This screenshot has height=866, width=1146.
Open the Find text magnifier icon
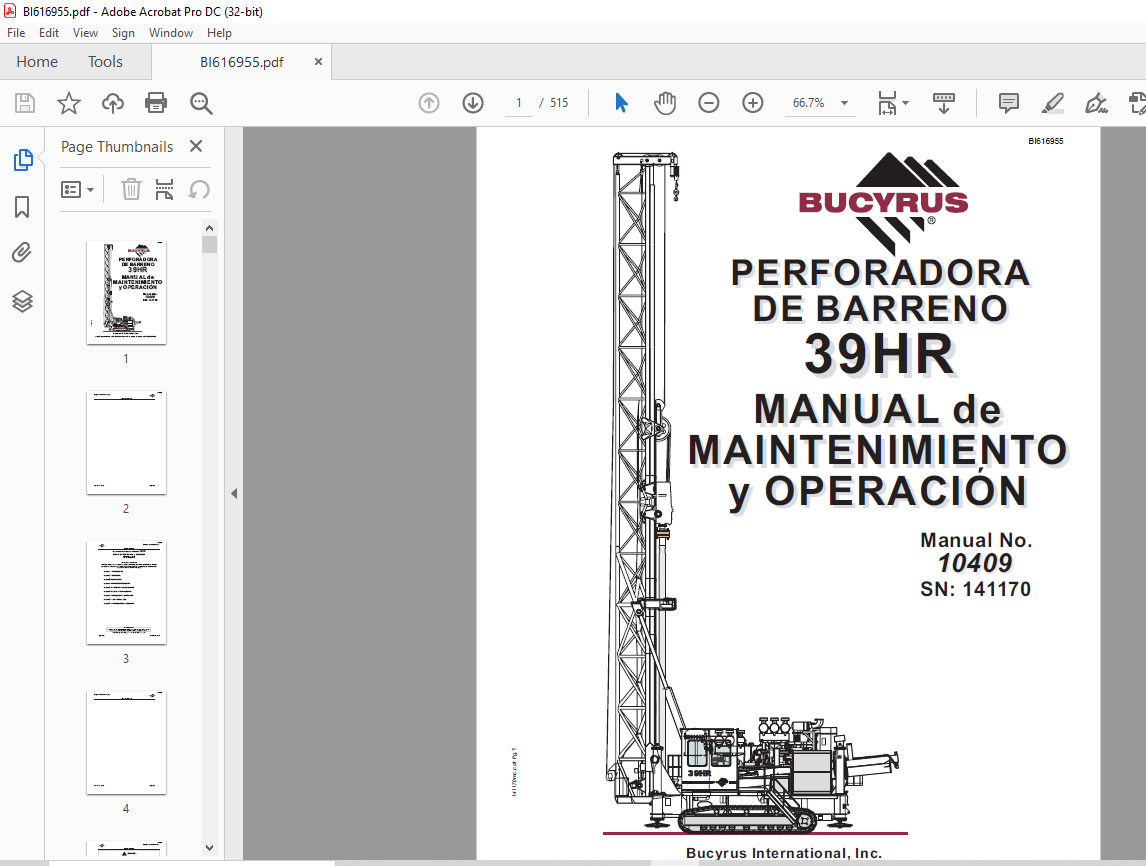tap(201, 103)
